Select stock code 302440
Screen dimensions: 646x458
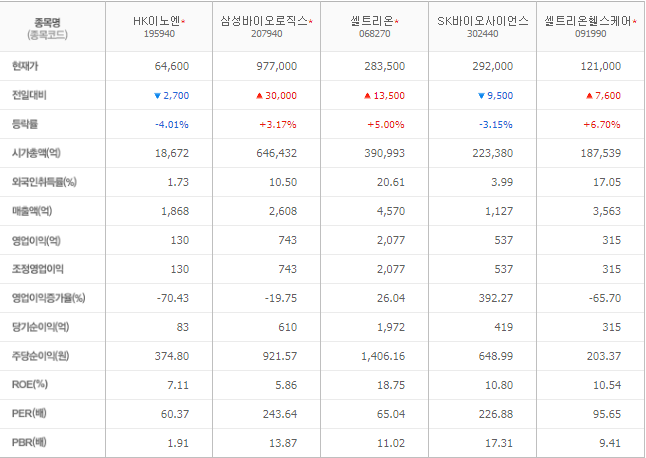coord(482,34)
